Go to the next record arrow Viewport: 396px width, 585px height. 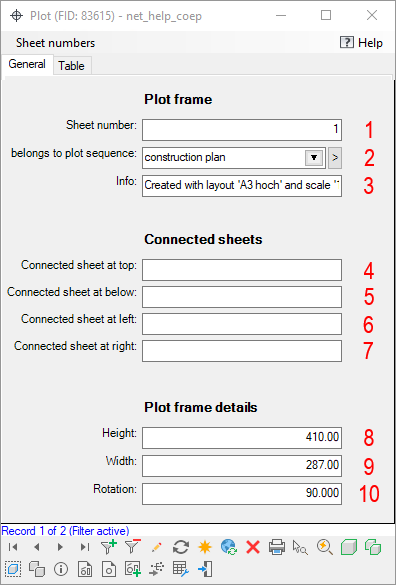60,547
